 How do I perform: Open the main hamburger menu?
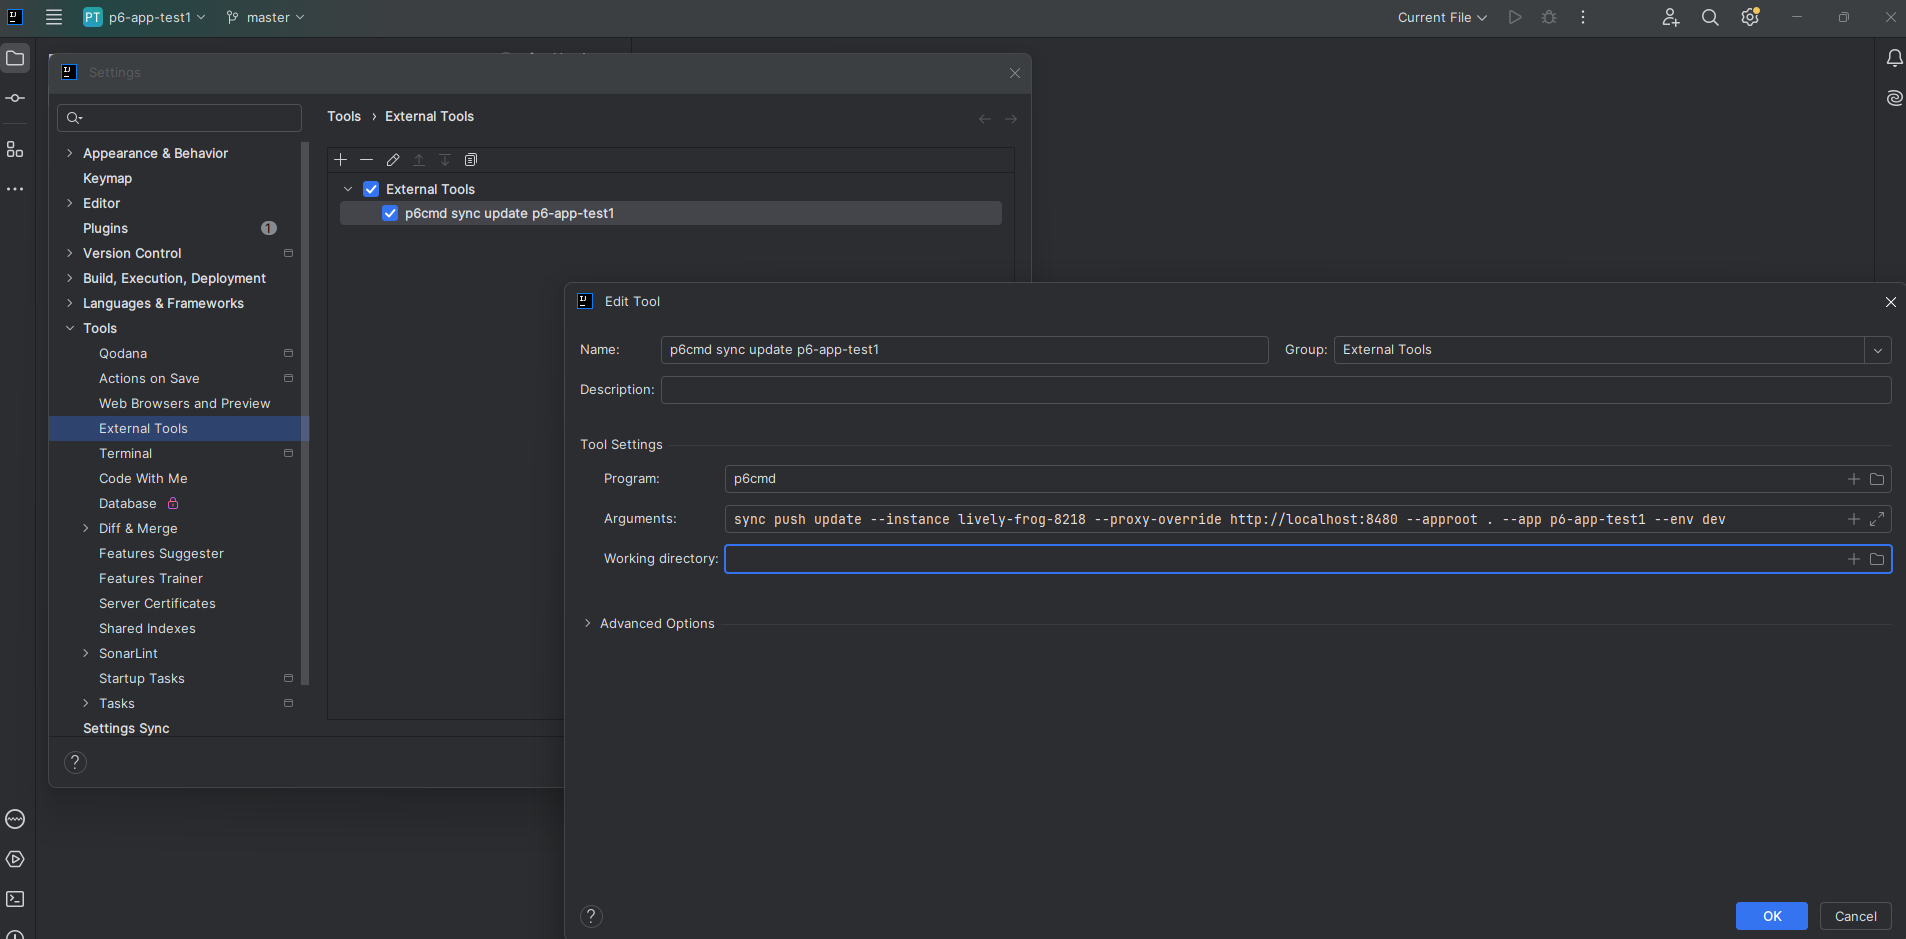tap(54, 17)
